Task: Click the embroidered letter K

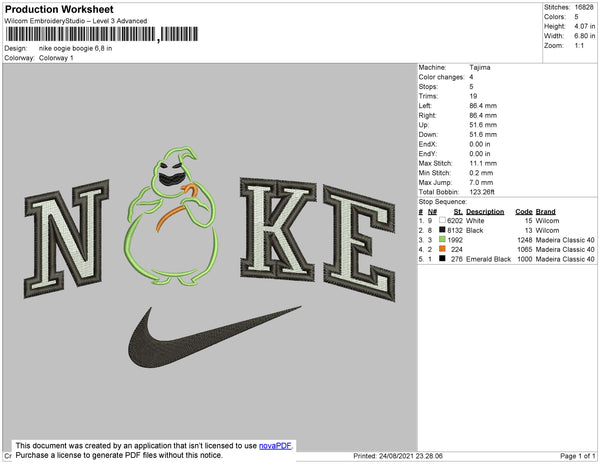Action: pyautogui.click(x=278, y=229)
